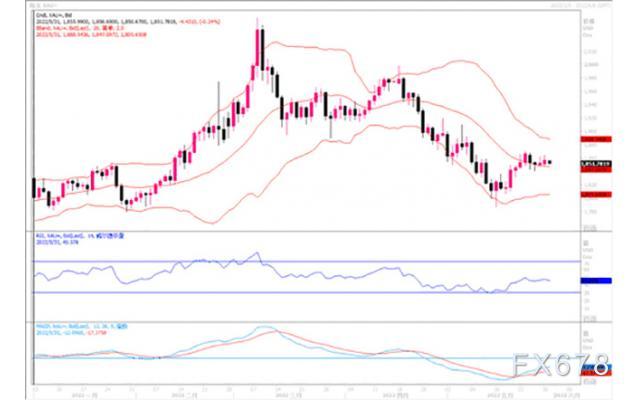640x400 pixels.
Task: Select the upper Bollinger band red price tag
Action: click(x=596, y=139)
